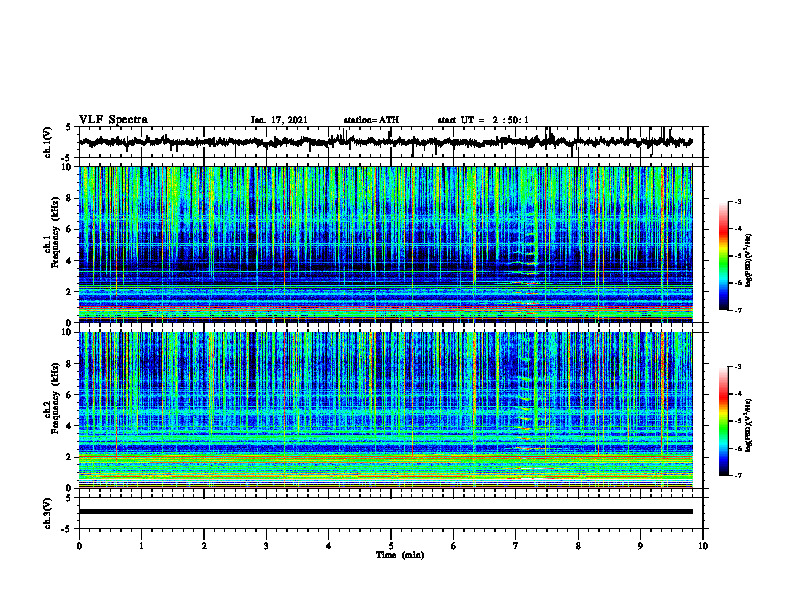The height and width of the screenshot is (612, 792).
Task: Click the time axis end label "10"
Action: click(x=703, y=546)
